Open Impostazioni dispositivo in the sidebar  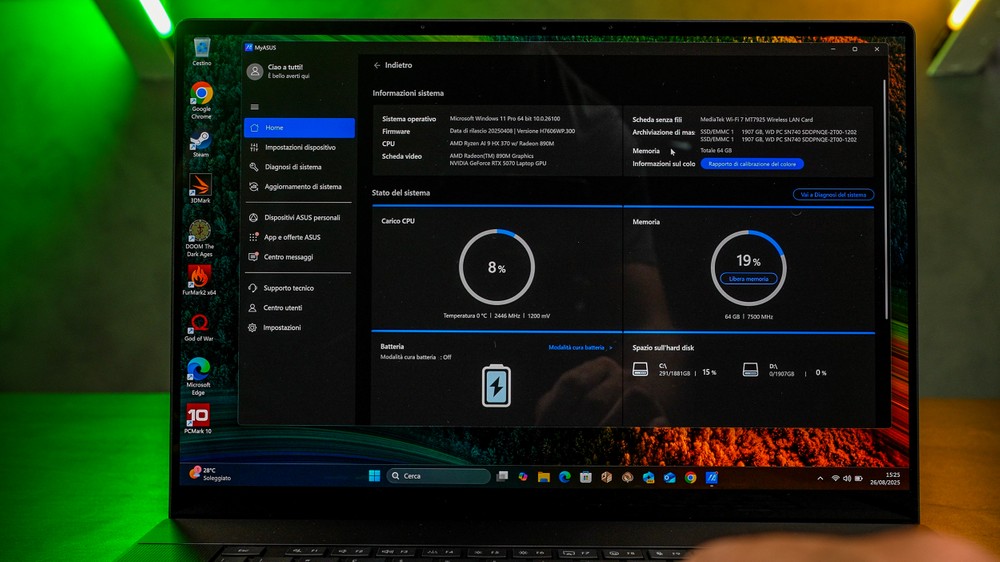point(299,147)
